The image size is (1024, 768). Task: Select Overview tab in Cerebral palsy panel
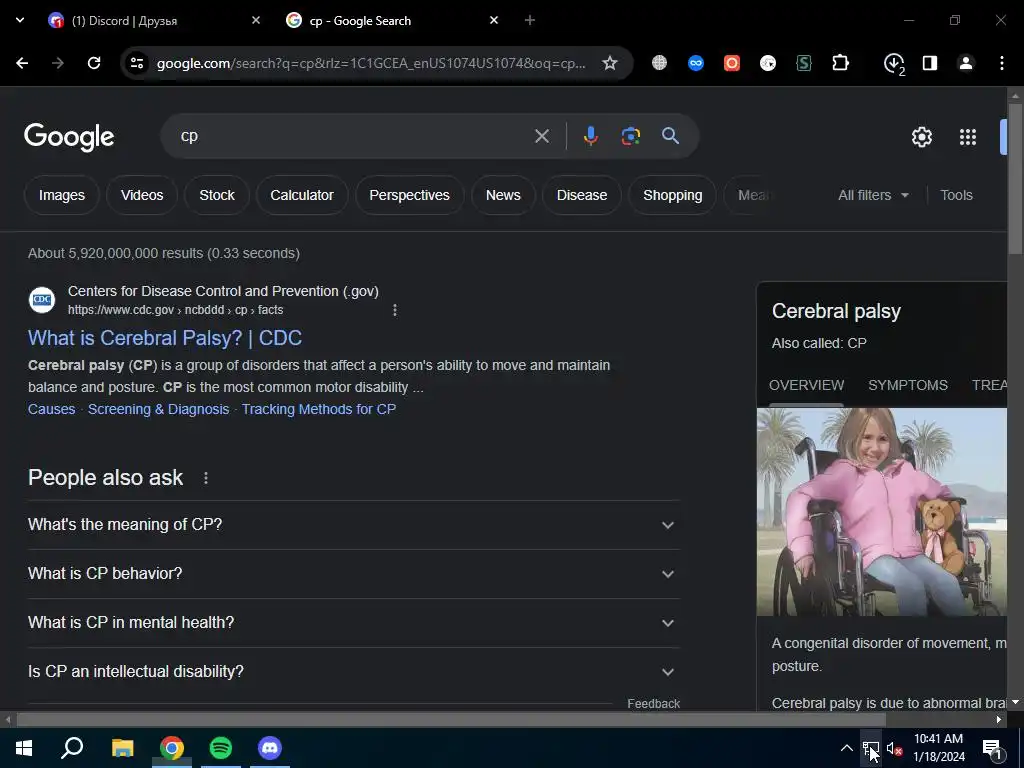tap(807, 385)
